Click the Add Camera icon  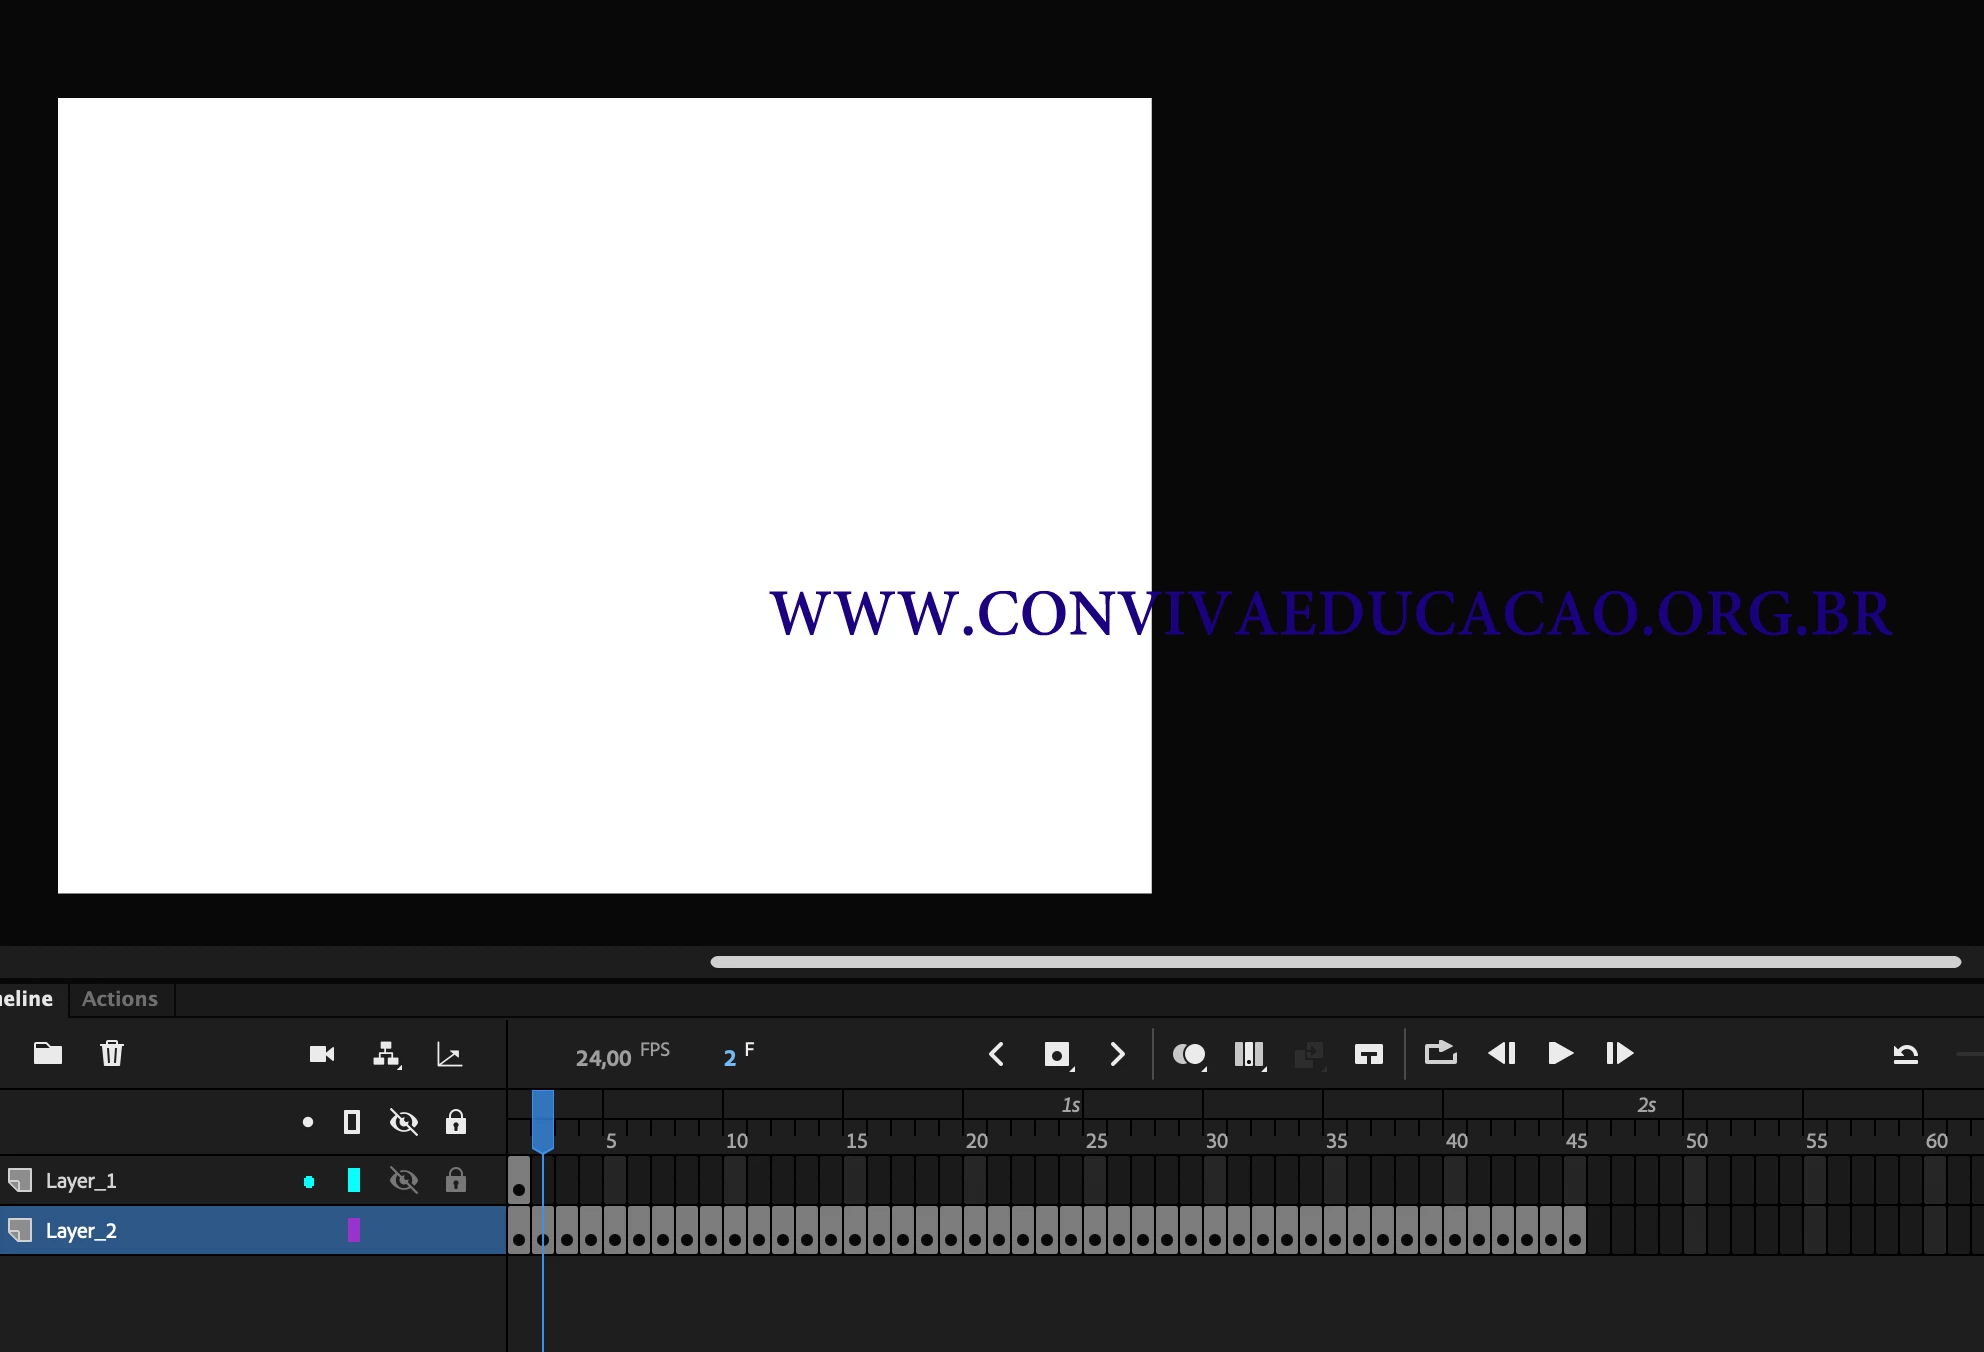322,1054
